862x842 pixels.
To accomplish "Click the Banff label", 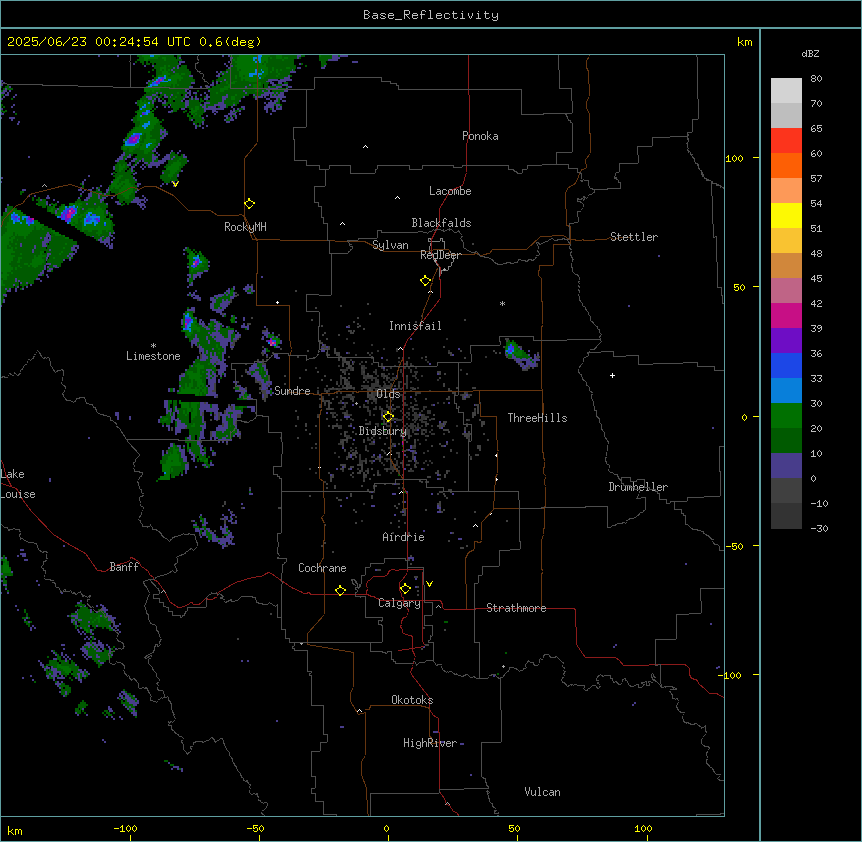I will click(x=124, y=567).
